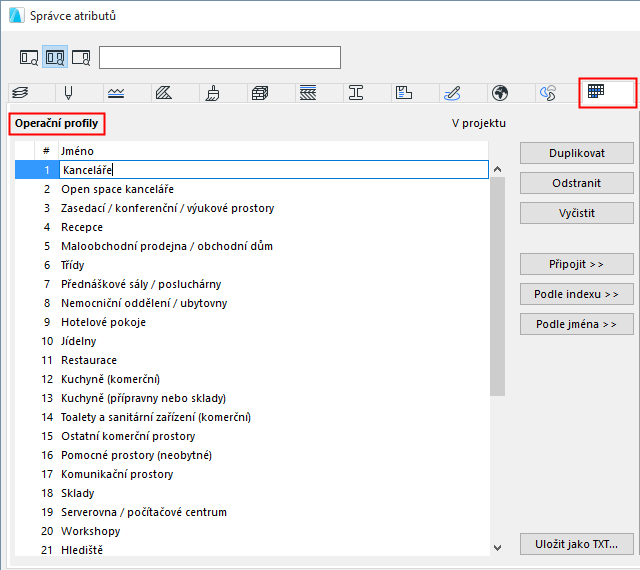Select the Recepce row
The width and height of the screenshot is (640, 570).
pyautogui.click(x=251, y=227)
